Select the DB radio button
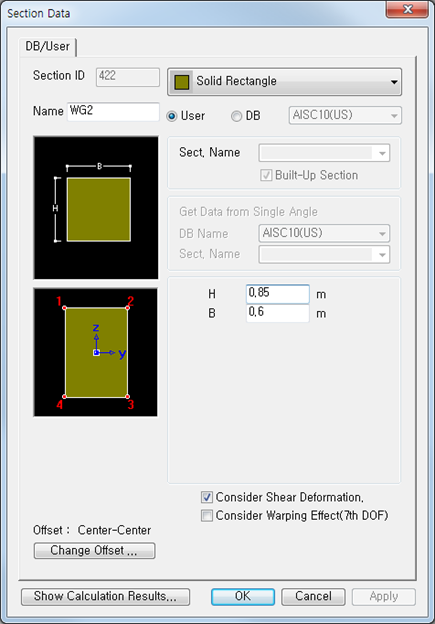Screen dimensions: 435x624 point(236,116)
